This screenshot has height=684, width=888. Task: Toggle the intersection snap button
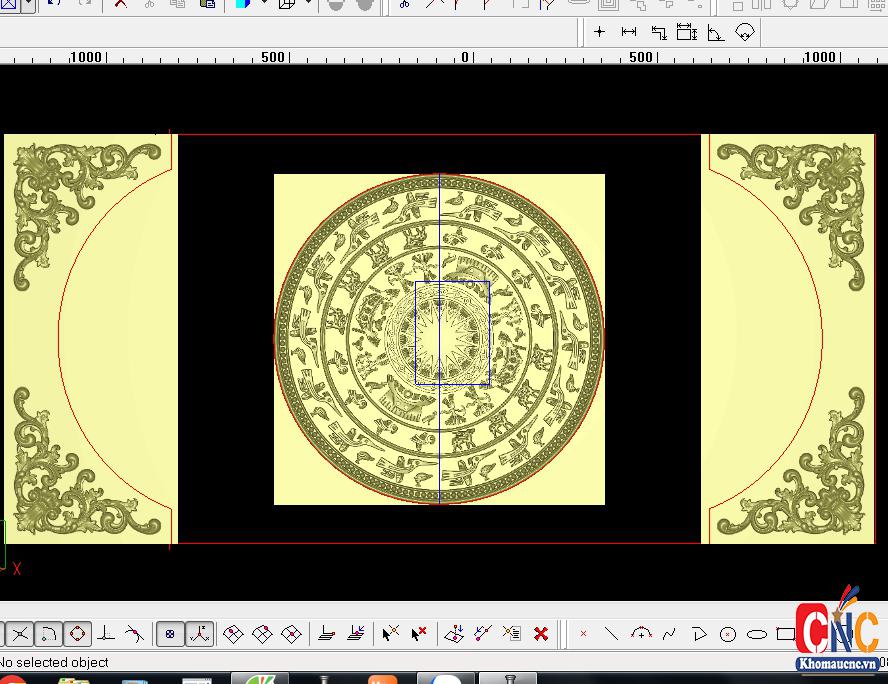coord(20,634)
